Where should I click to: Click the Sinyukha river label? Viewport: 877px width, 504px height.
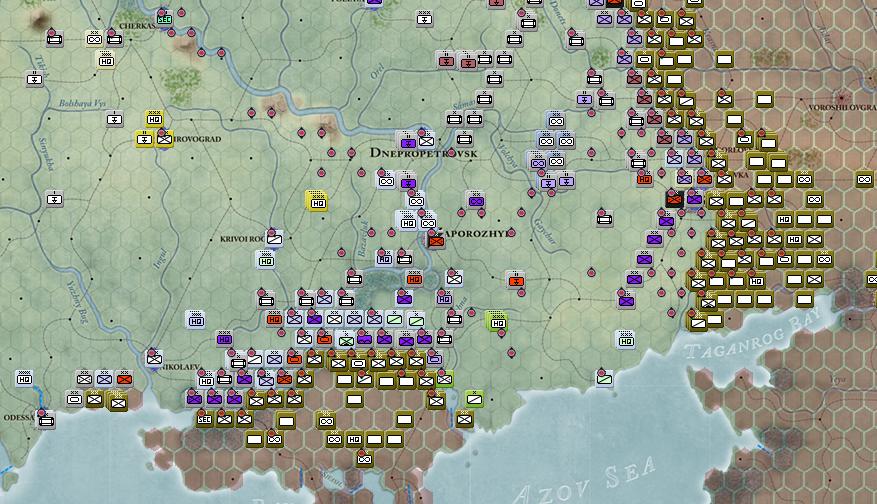45,153
